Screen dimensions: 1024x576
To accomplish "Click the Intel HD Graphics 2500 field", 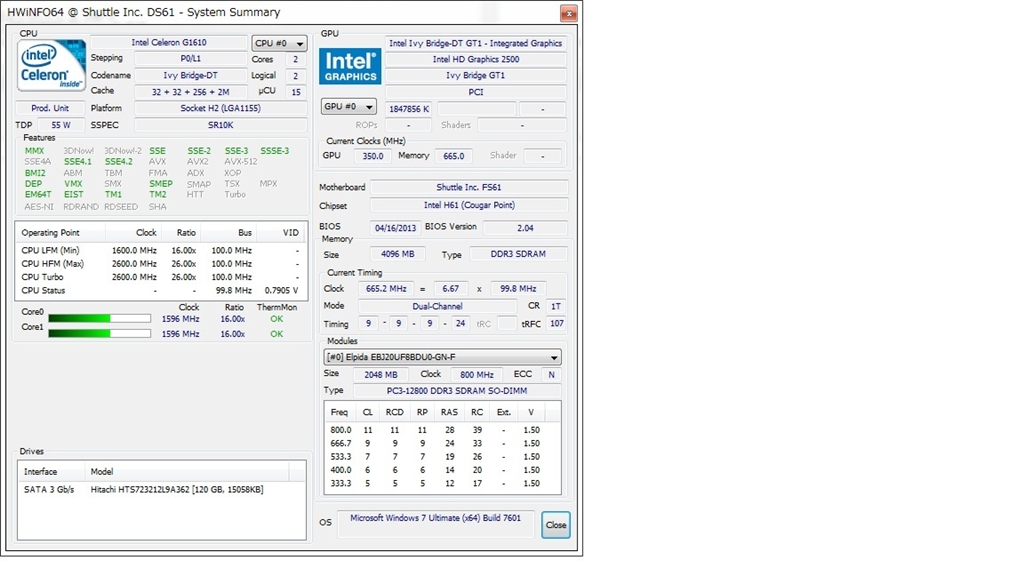I will tap(475, 59).
